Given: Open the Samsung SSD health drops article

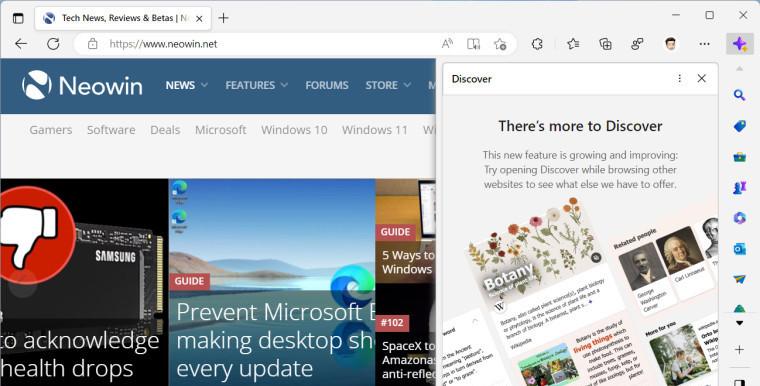Looking at the screenshot, I should pyautogui.click(x=84, y=282).
